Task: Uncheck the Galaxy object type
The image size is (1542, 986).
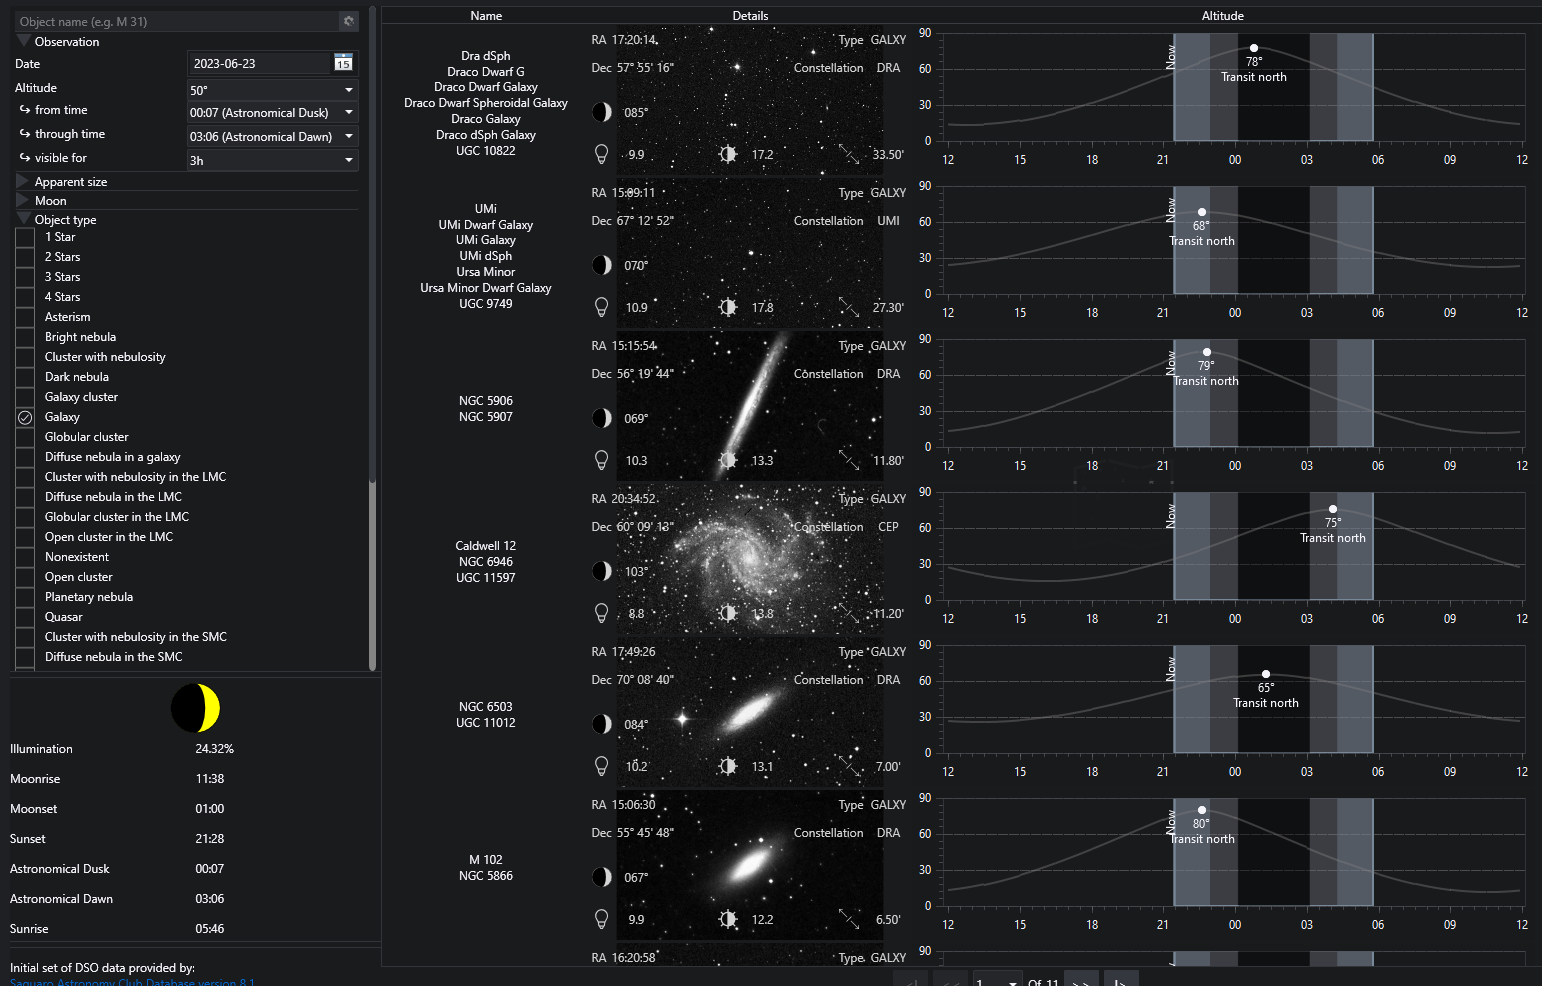Action: tap(25, 417)
